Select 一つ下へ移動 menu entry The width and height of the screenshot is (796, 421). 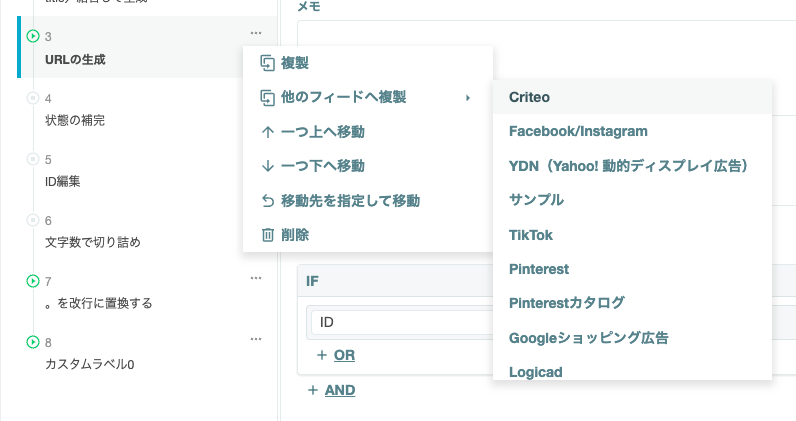tap(368, 166)
